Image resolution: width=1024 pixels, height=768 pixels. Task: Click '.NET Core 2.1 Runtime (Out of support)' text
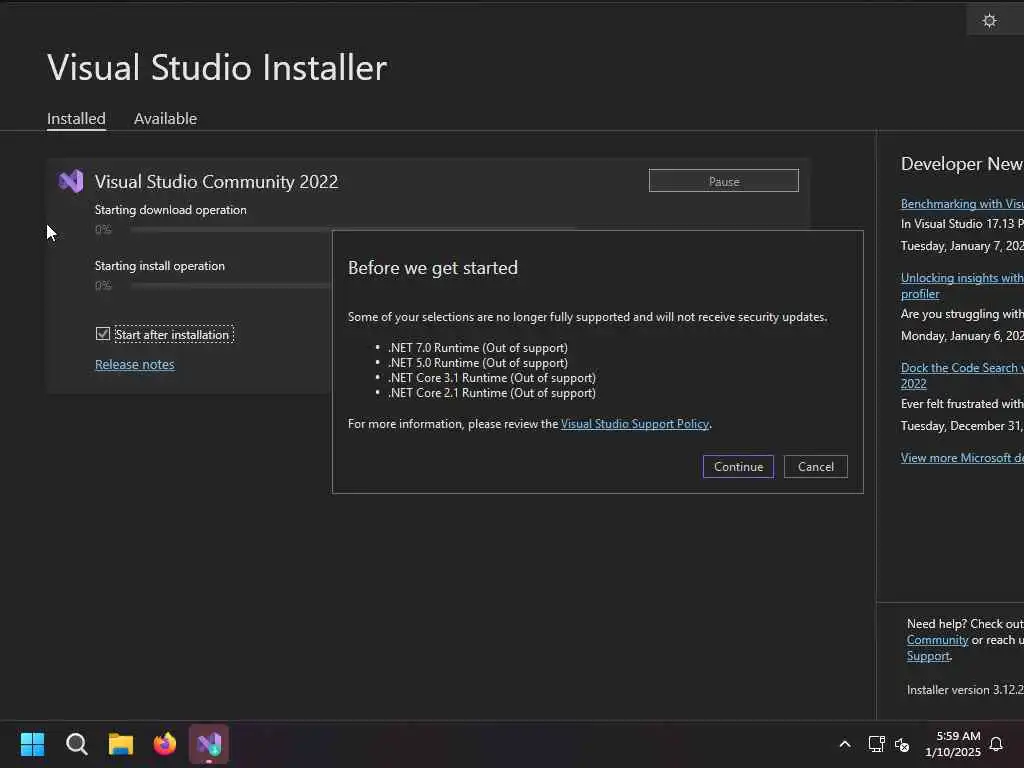[492, 393]
